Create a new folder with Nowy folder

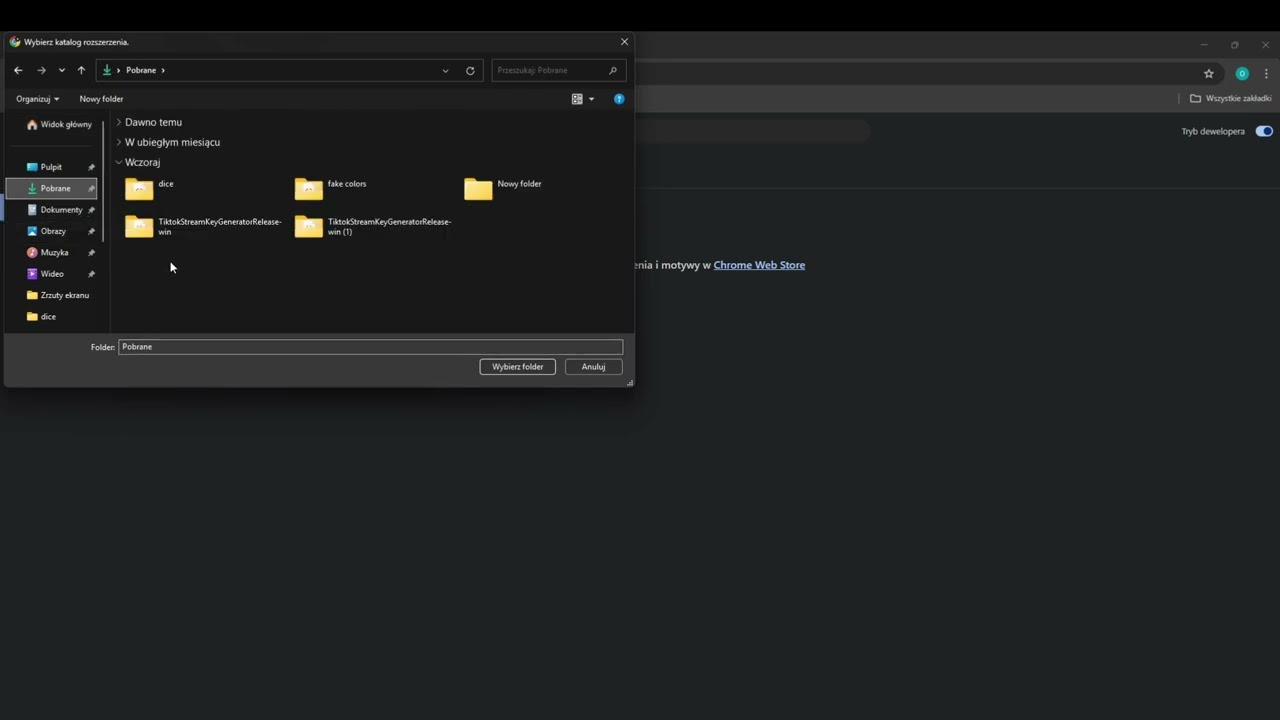pos(101,99)
